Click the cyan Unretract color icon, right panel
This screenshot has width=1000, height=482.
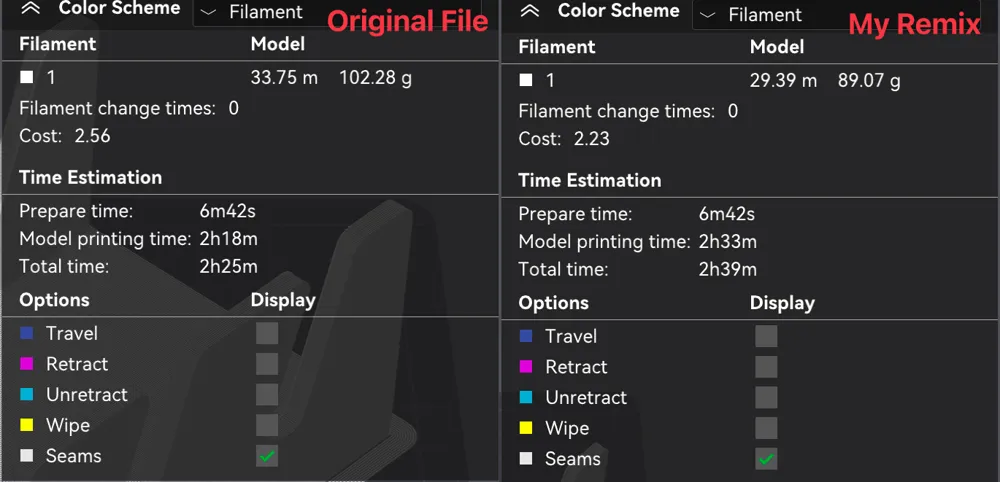tap(526, 397)
